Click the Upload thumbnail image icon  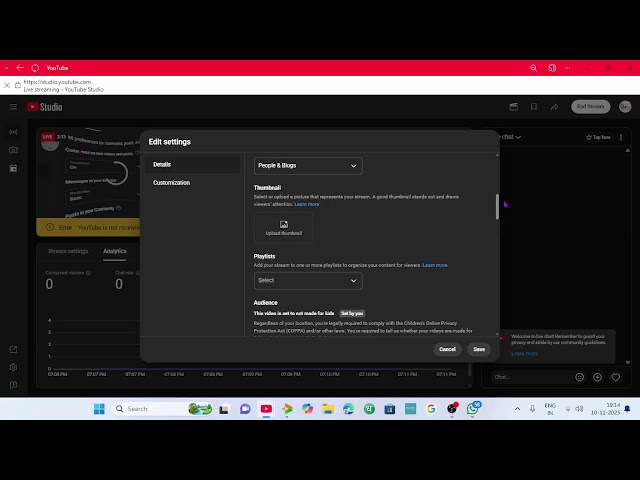(284, 224)
